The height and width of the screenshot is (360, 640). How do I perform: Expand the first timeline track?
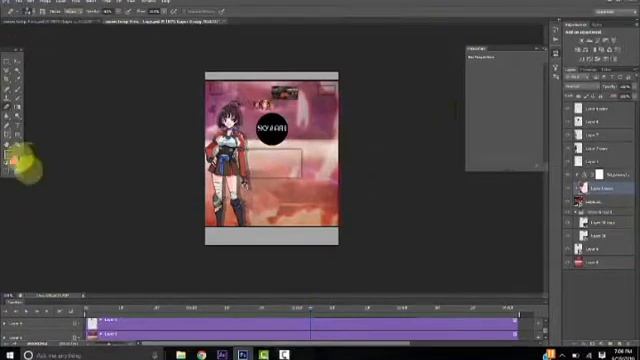pyautogui.click(x=4, y=323)
